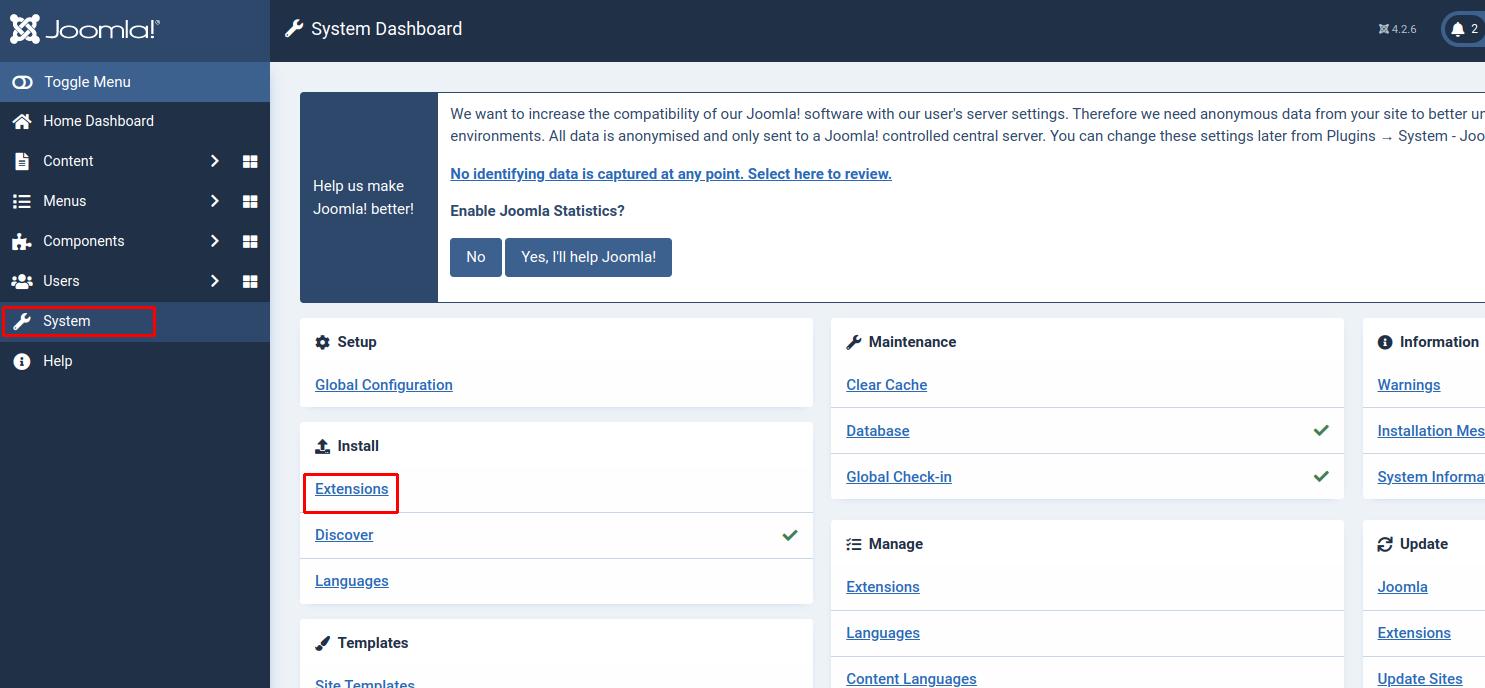
Task: Open the Users dashboard grid icon
Action: tap(250, 281)
